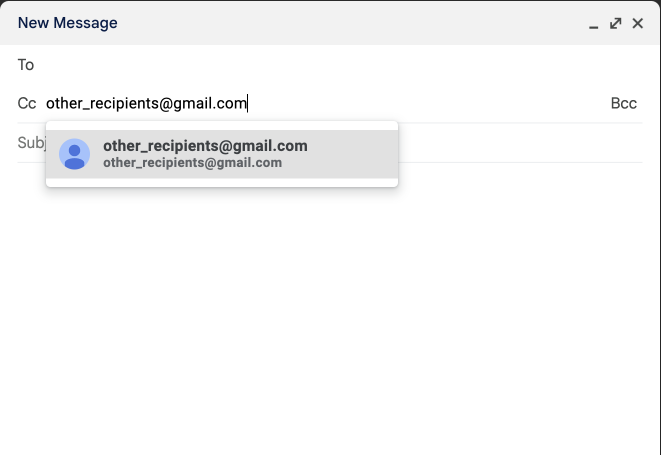
Task: Click the smaller email line under the contact name
Action: [192, 163]
